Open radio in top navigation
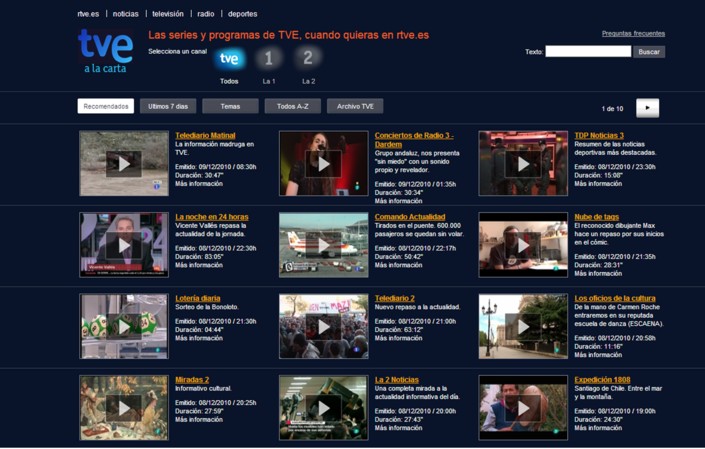This screenshot has width=705, height=449. 205,14
